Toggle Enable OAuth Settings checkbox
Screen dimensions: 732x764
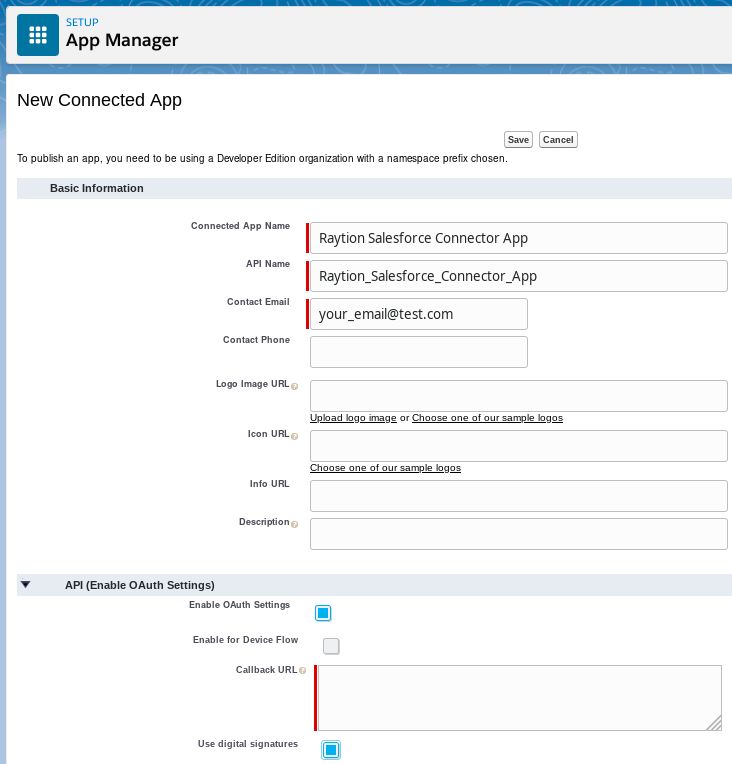coord(323,613)
